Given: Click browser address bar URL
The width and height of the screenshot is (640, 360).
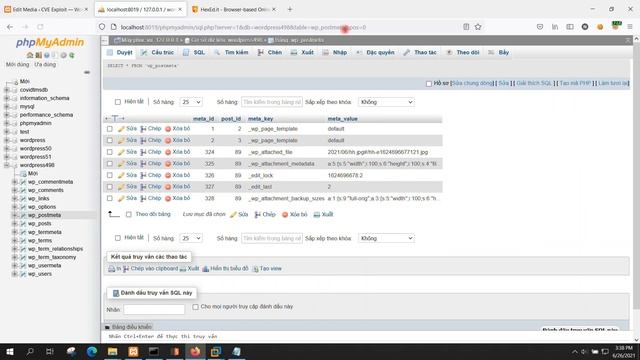Looking at the screenshot, I should pos(243,27).
